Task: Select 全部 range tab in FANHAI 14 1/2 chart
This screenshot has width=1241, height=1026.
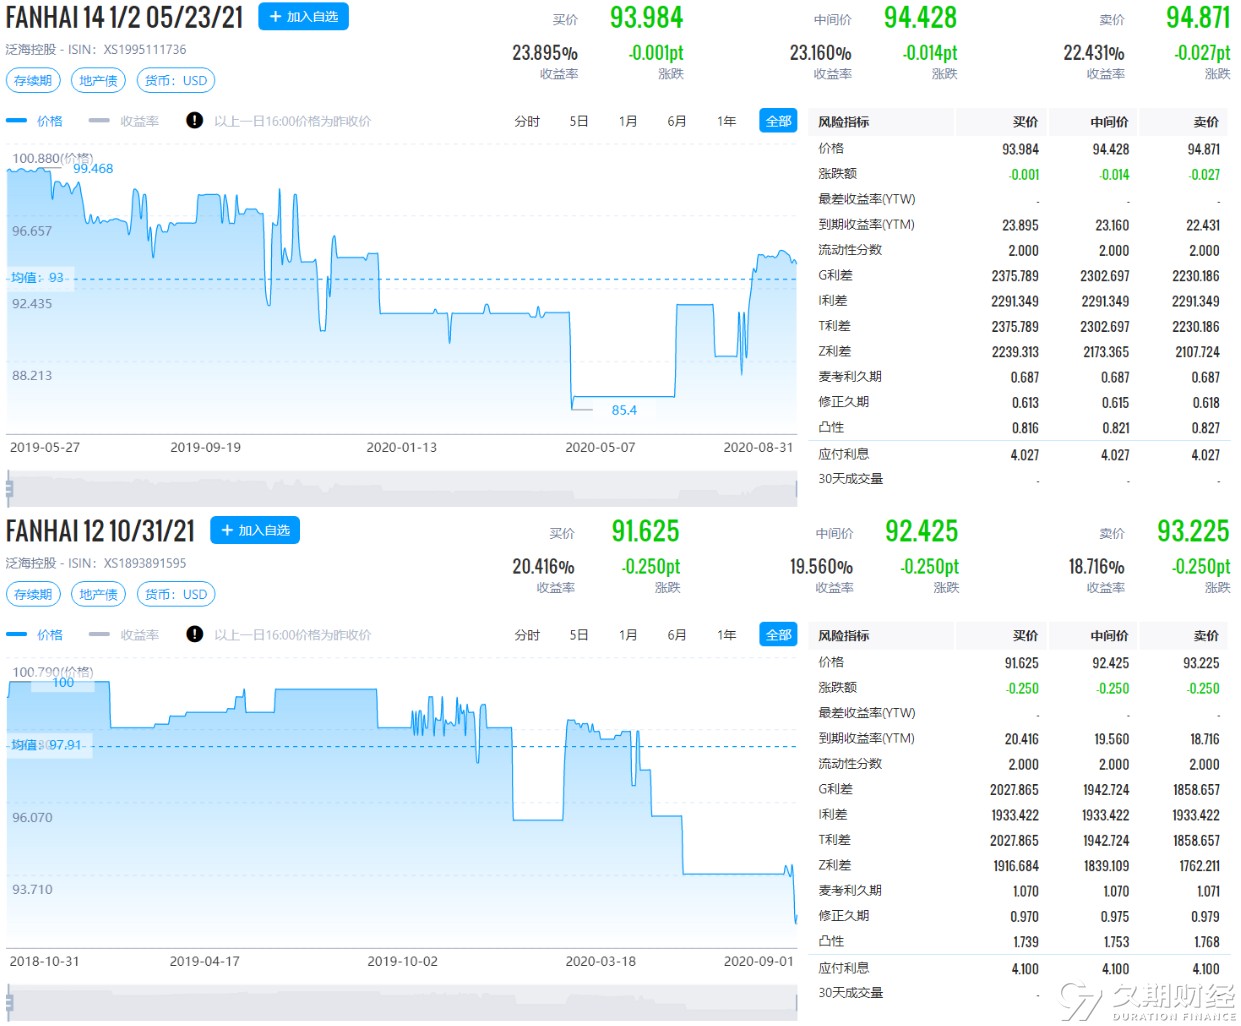Action: click(778, 121)
